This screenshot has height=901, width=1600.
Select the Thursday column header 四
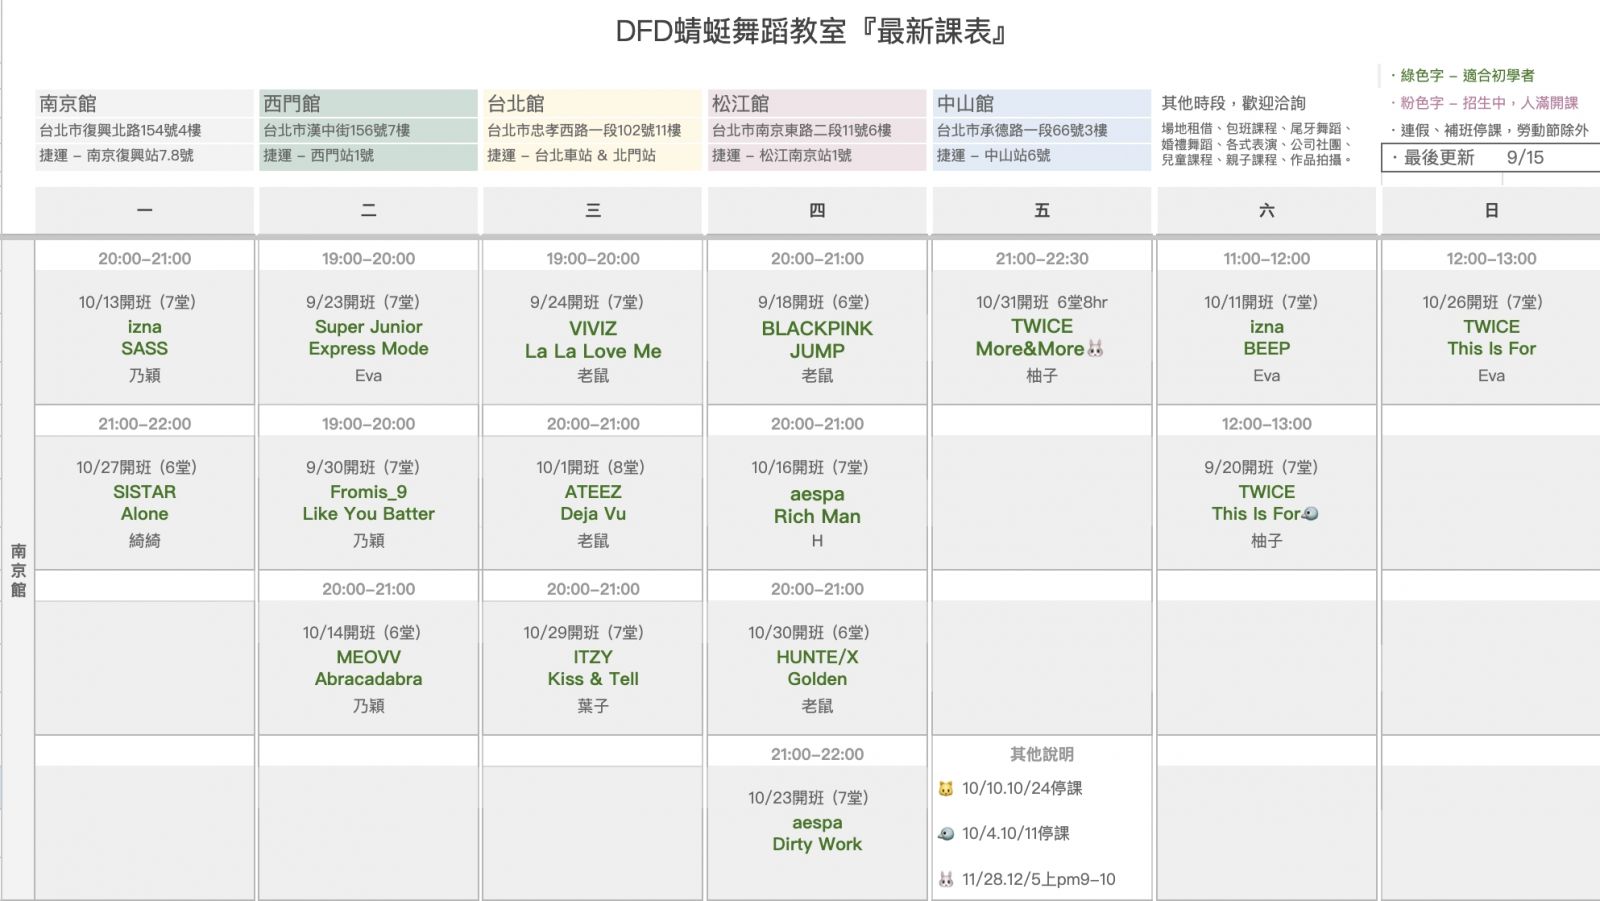[x=817, y=210]
